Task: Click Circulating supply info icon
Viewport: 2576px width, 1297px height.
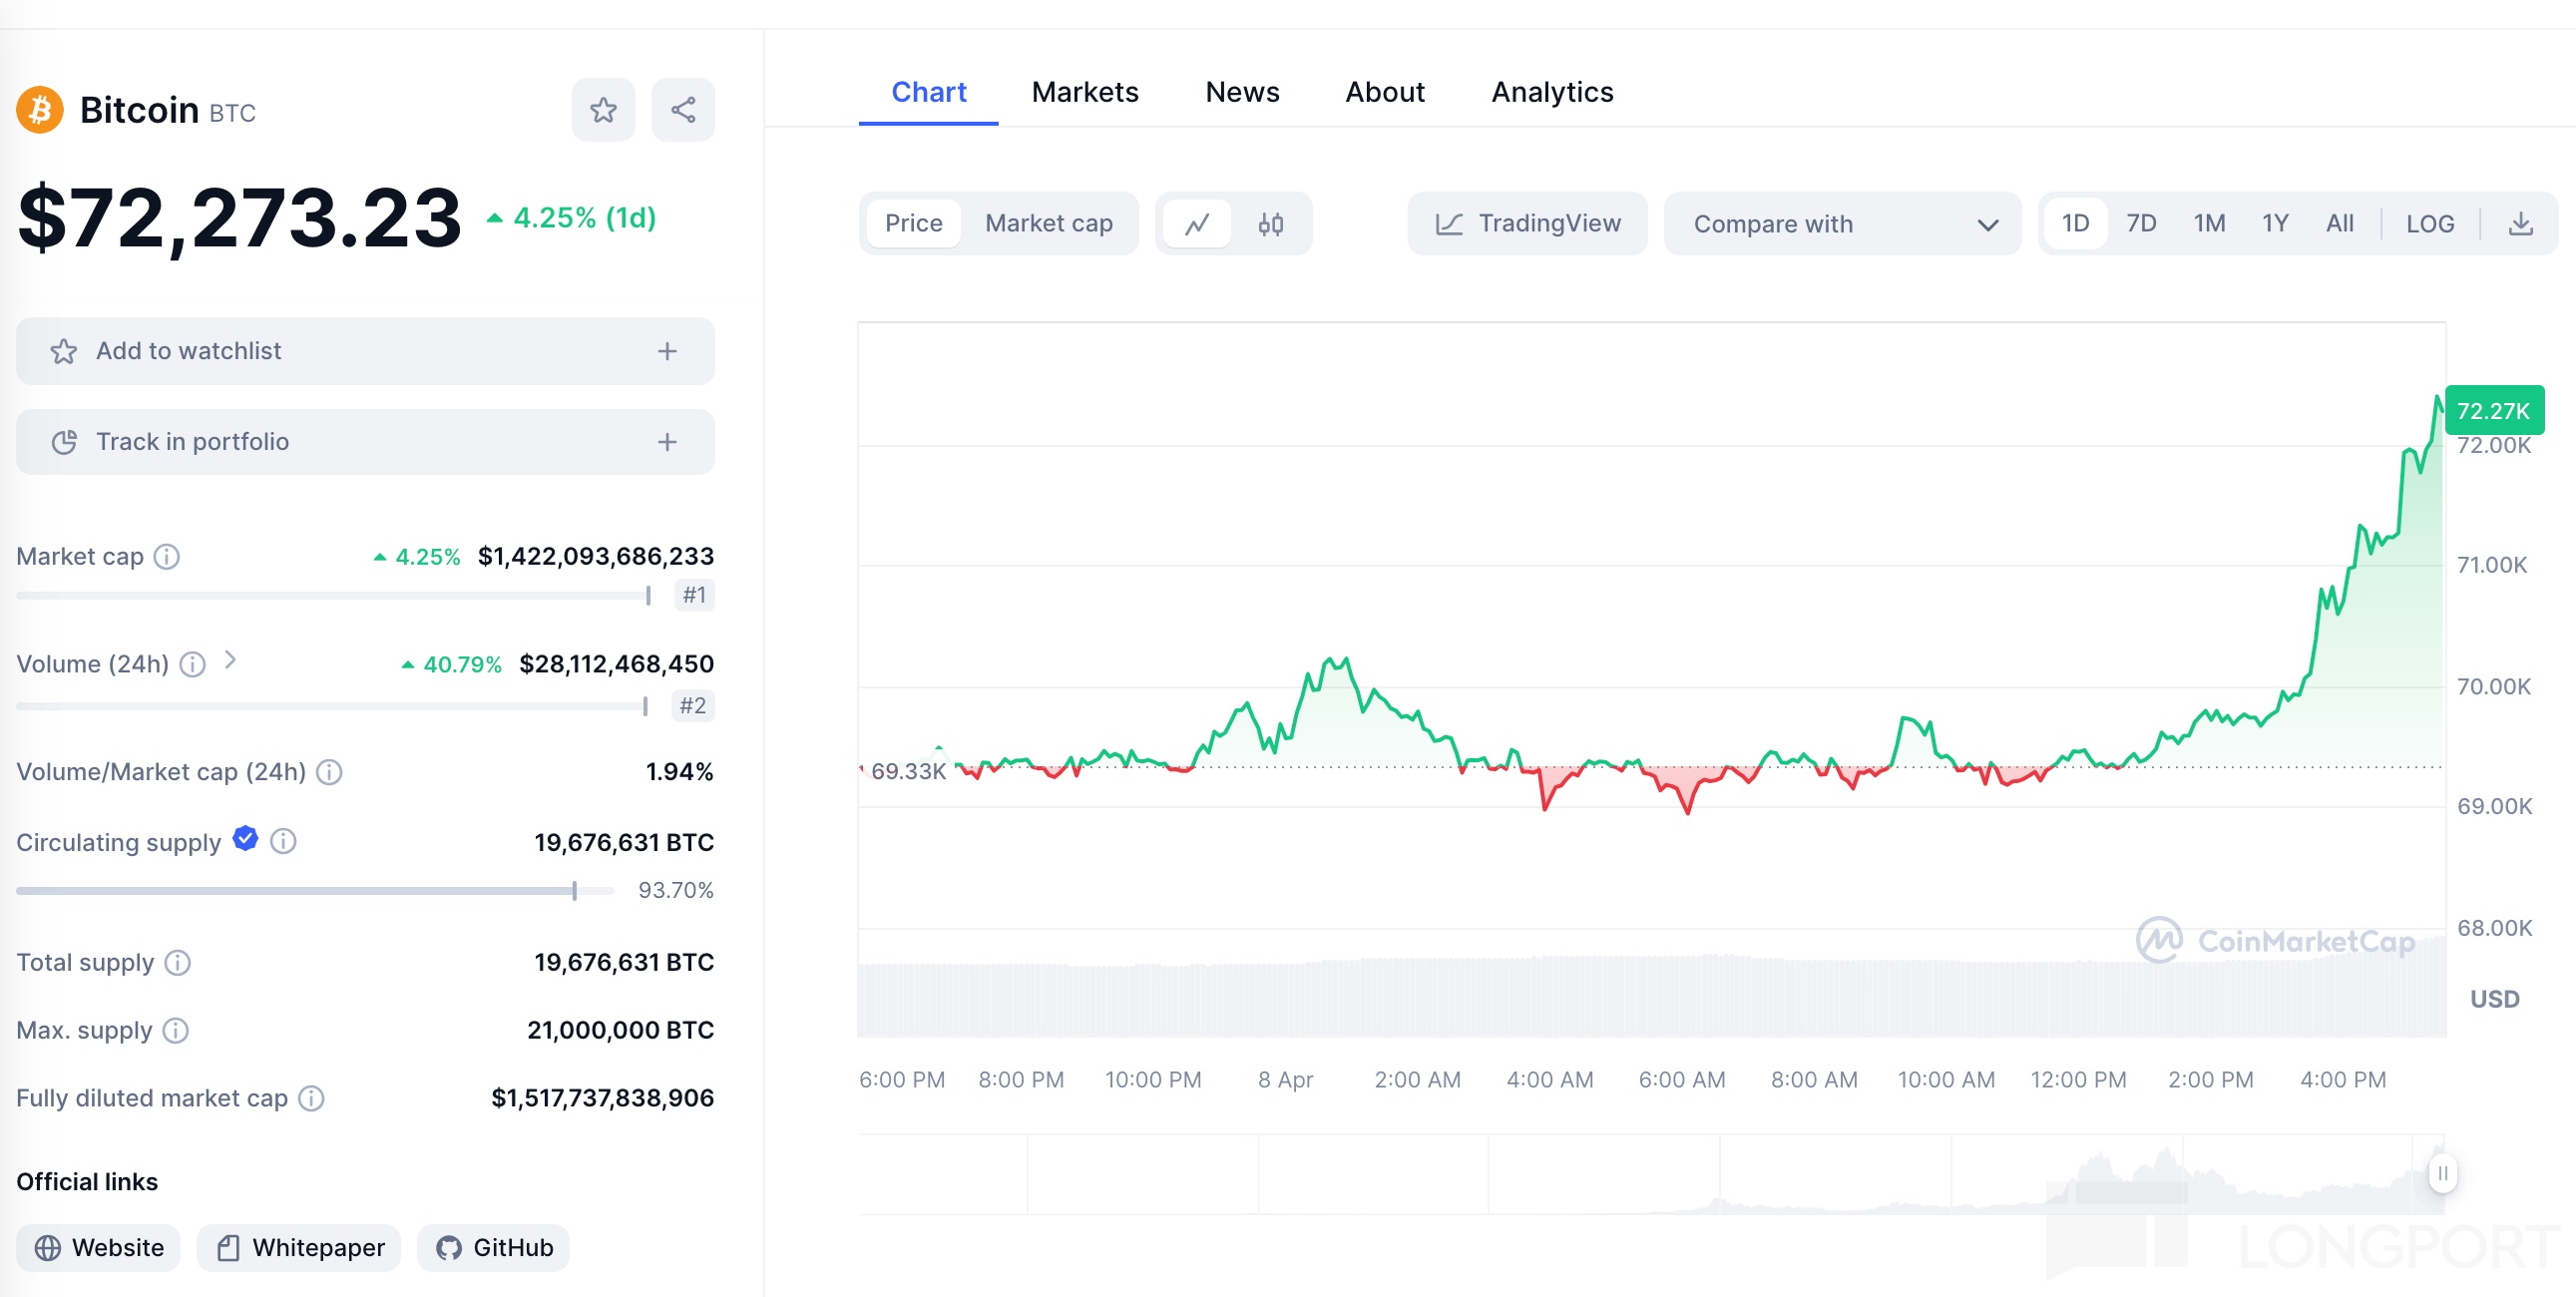Action: pos(284,842)
